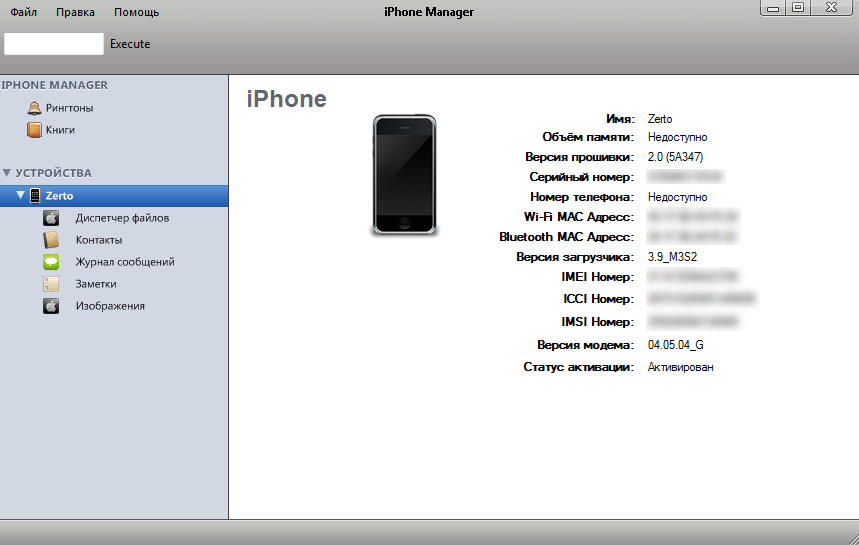Click the address book icon beside Контакты
Screen dimensions: 859x545
tap(51, 240)
